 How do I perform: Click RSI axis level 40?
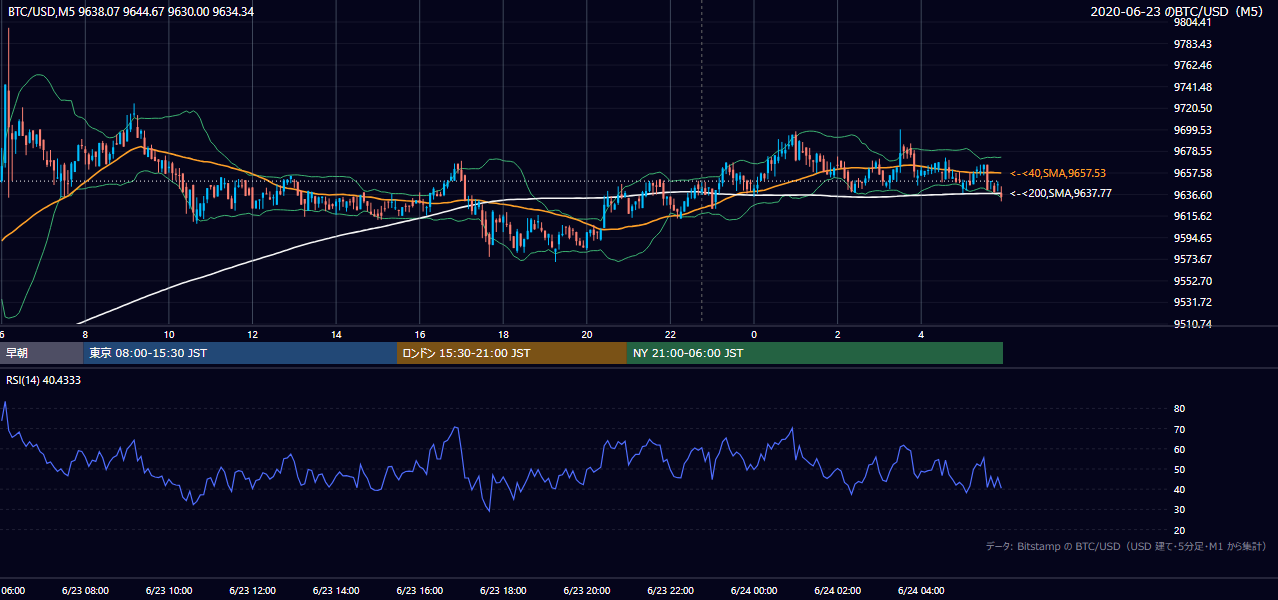point(1180,489)
